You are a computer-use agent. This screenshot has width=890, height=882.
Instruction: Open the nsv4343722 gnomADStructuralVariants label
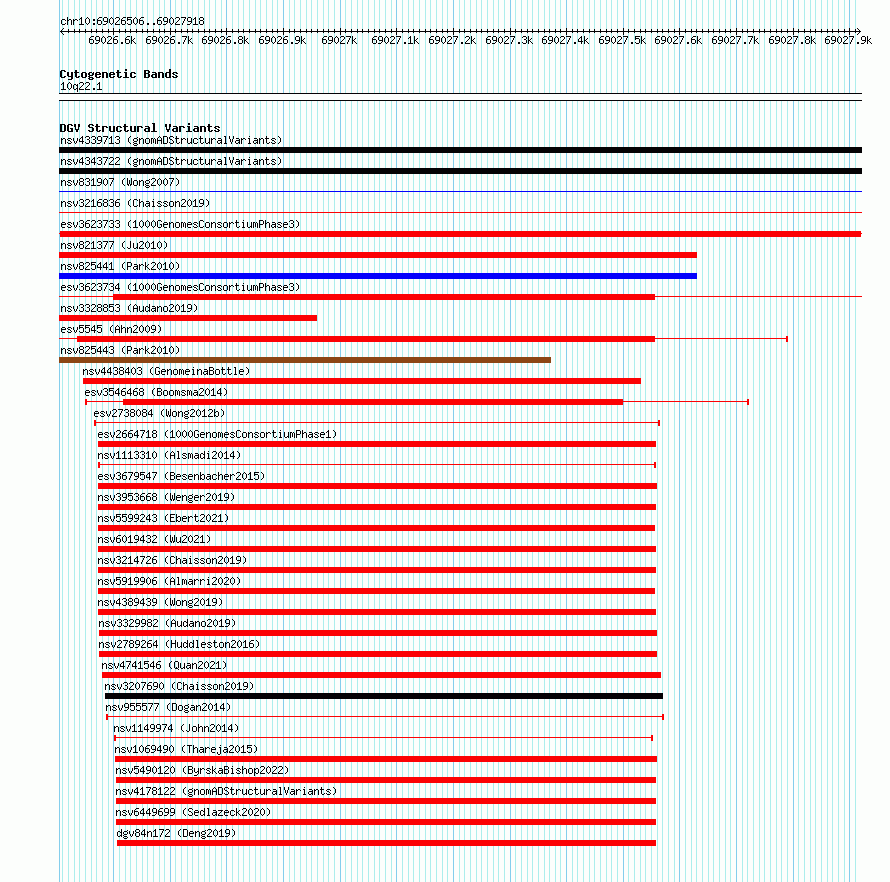click(171, 161)
